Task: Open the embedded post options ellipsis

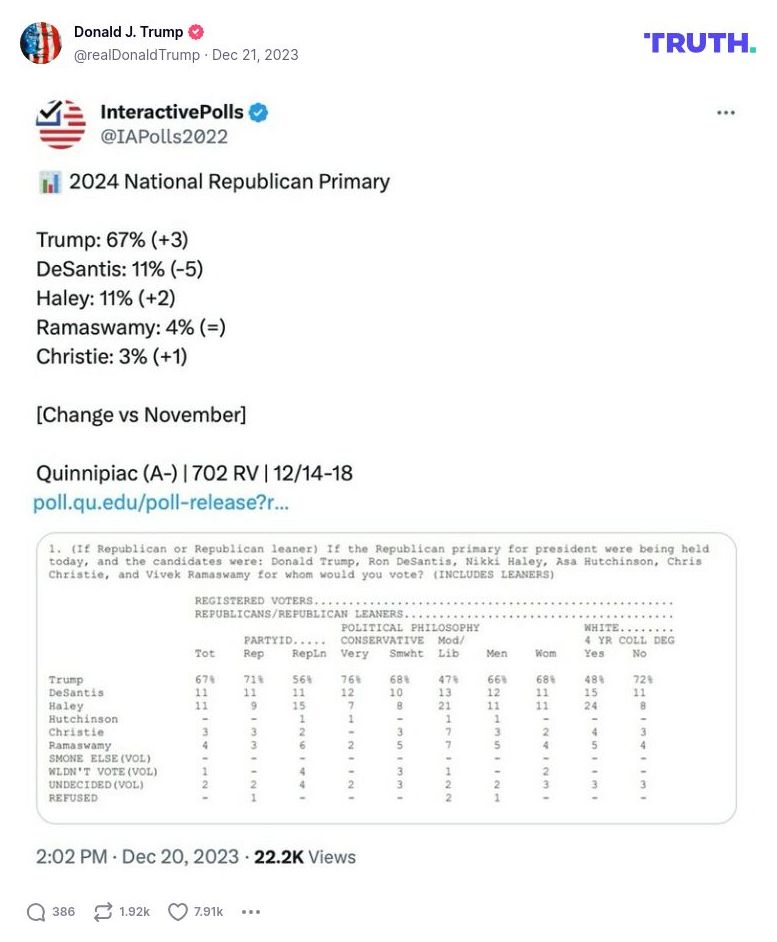Action: (x=726, y=113)
